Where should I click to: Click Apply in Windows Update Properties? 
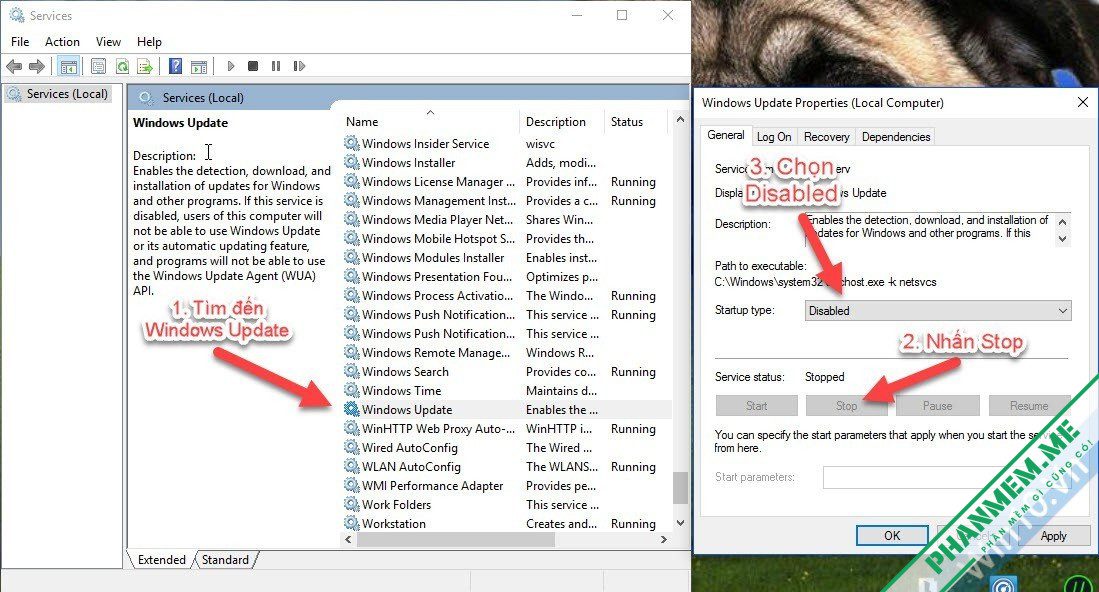click(x=1053, y=535)
